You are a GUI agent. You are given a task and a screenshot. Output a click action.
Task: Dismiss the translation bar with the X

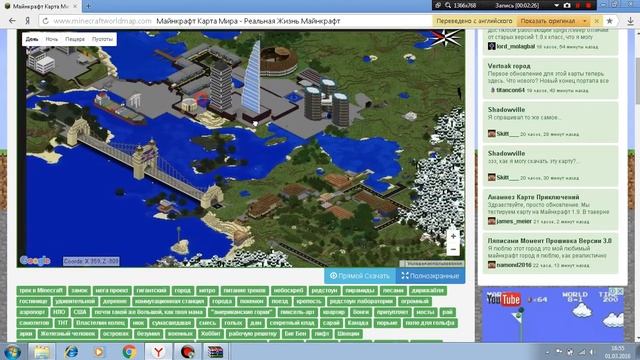click(596, 21)
